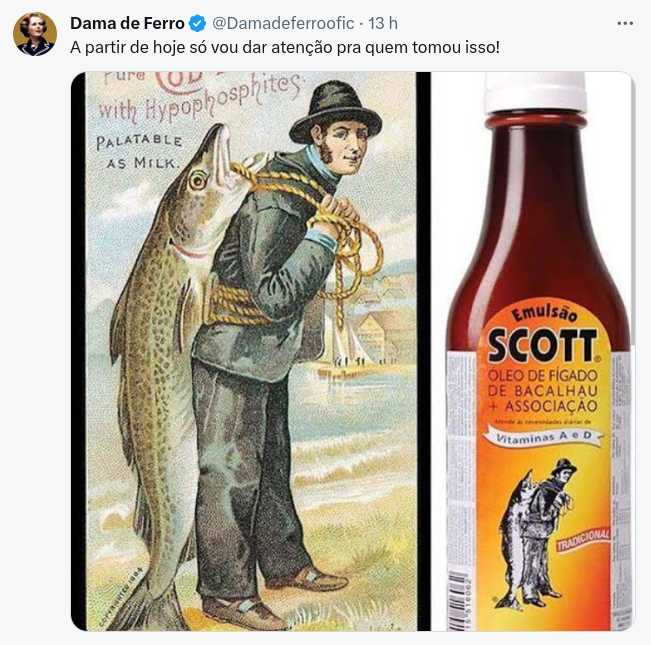Click the white bottle cap
The width and height of the screenshot is (651, 645).
535,92
